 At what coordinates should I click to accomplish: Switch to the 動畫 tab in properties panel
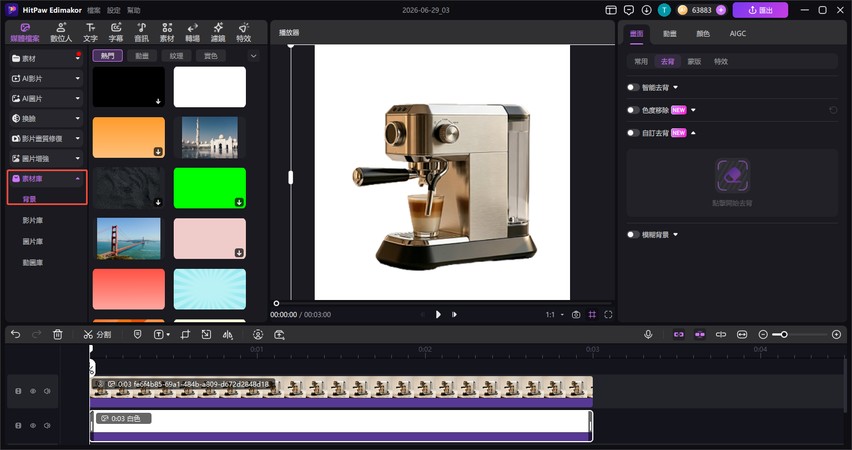[x=669, y=34]
